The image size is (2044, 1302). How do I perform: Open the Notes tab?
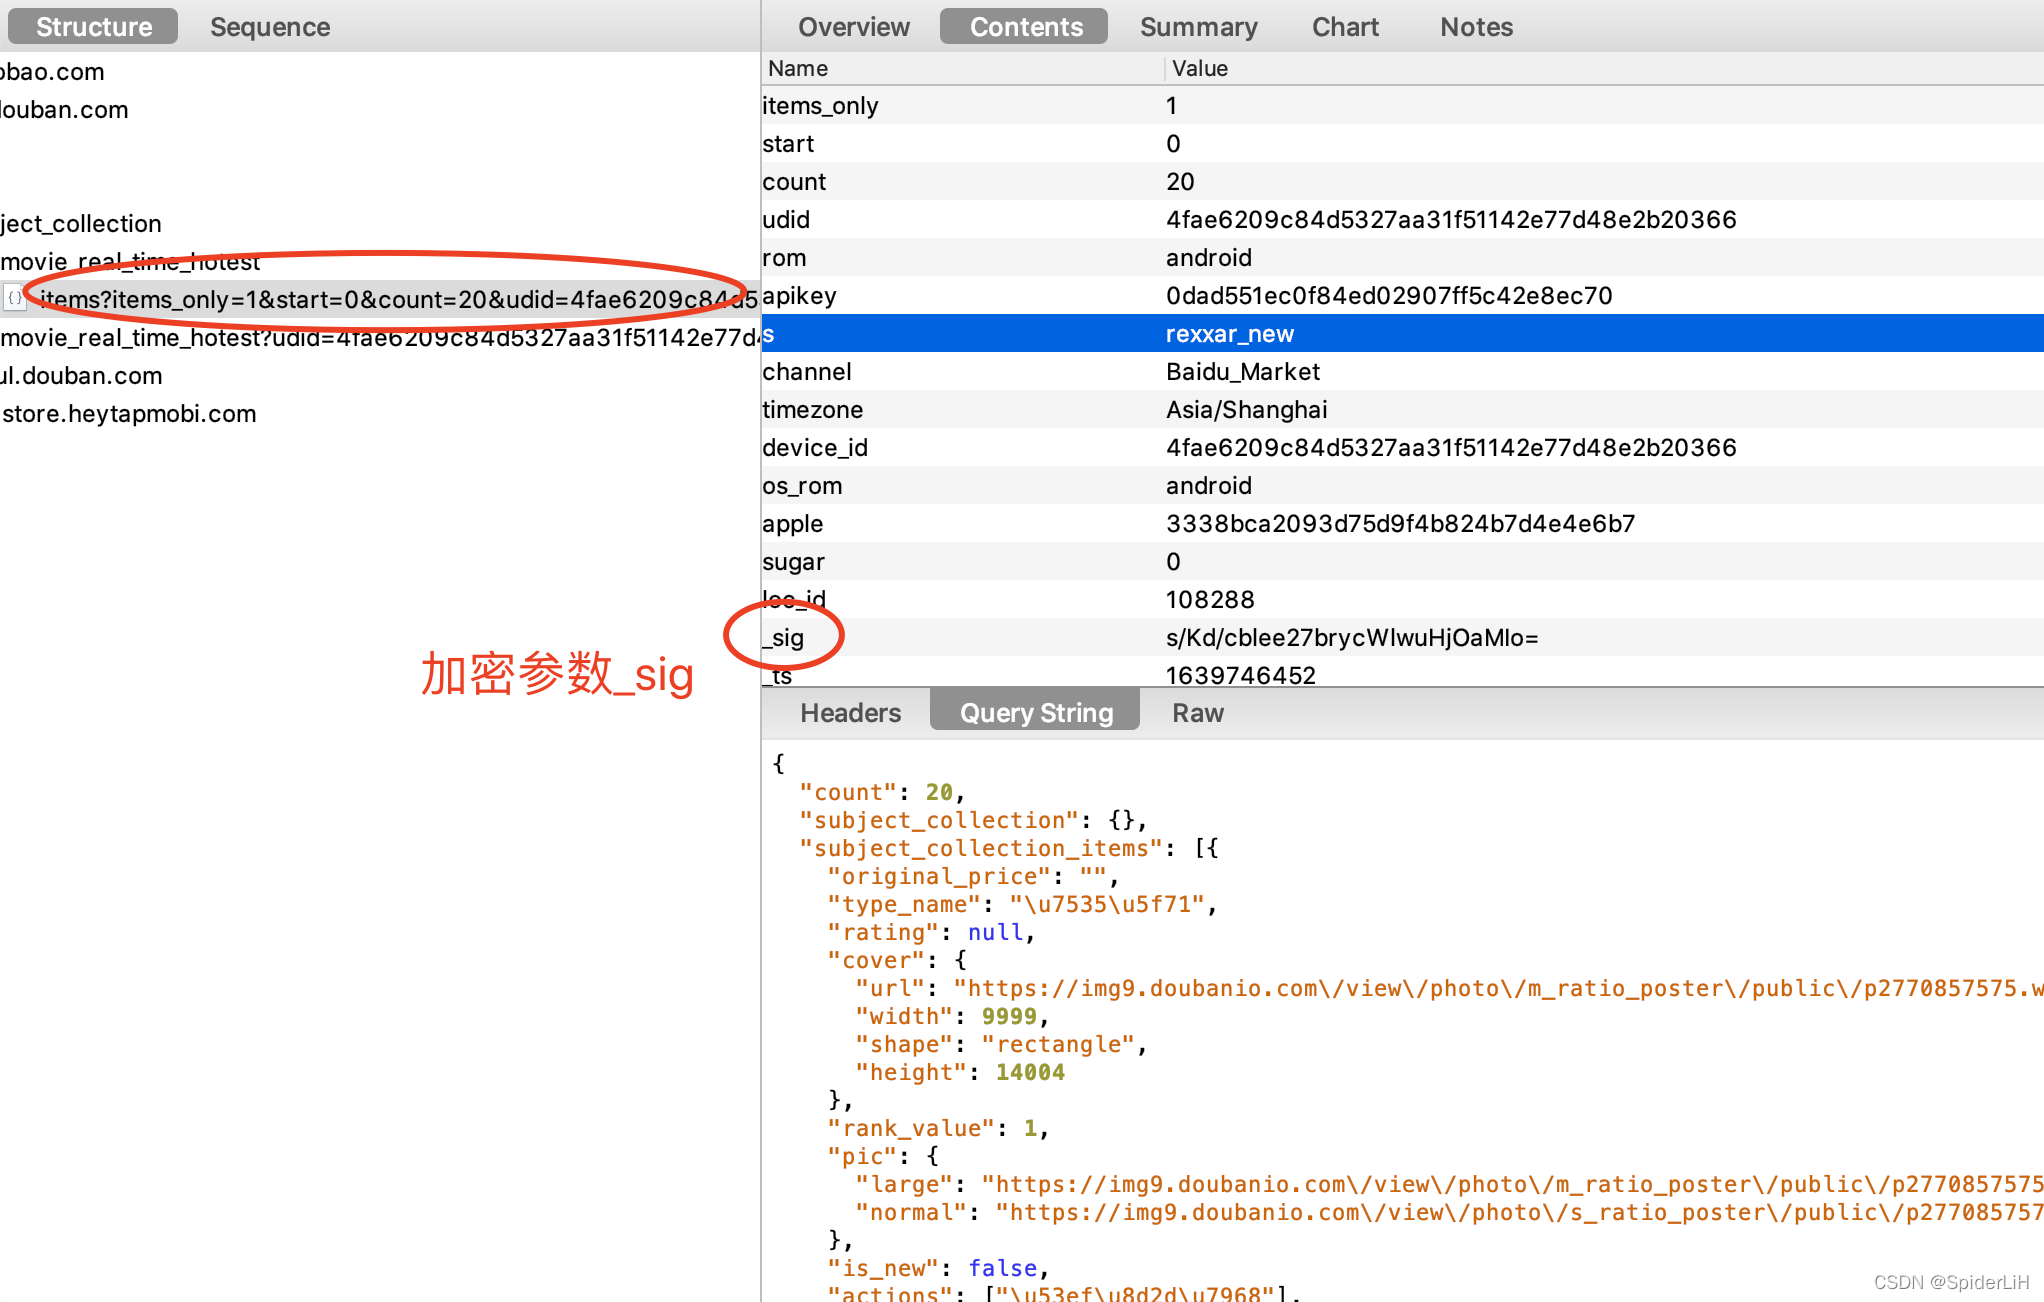point(1476,26)
